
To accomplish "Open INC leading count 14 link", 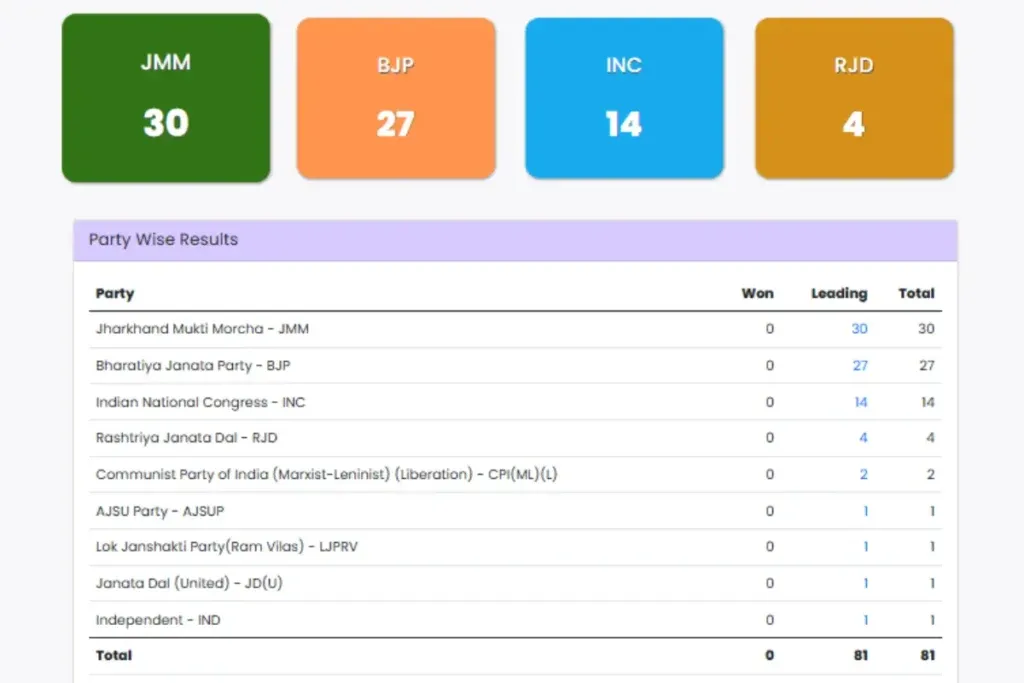I will [x=861, y=402].
